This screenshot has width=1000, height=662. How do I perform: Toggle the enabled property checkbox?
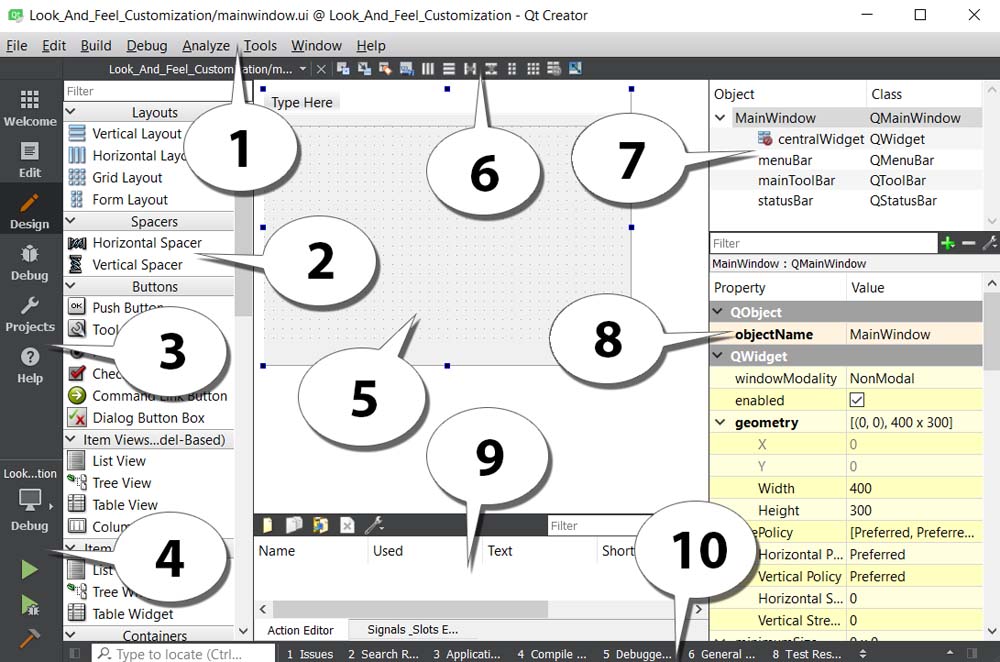857,400
